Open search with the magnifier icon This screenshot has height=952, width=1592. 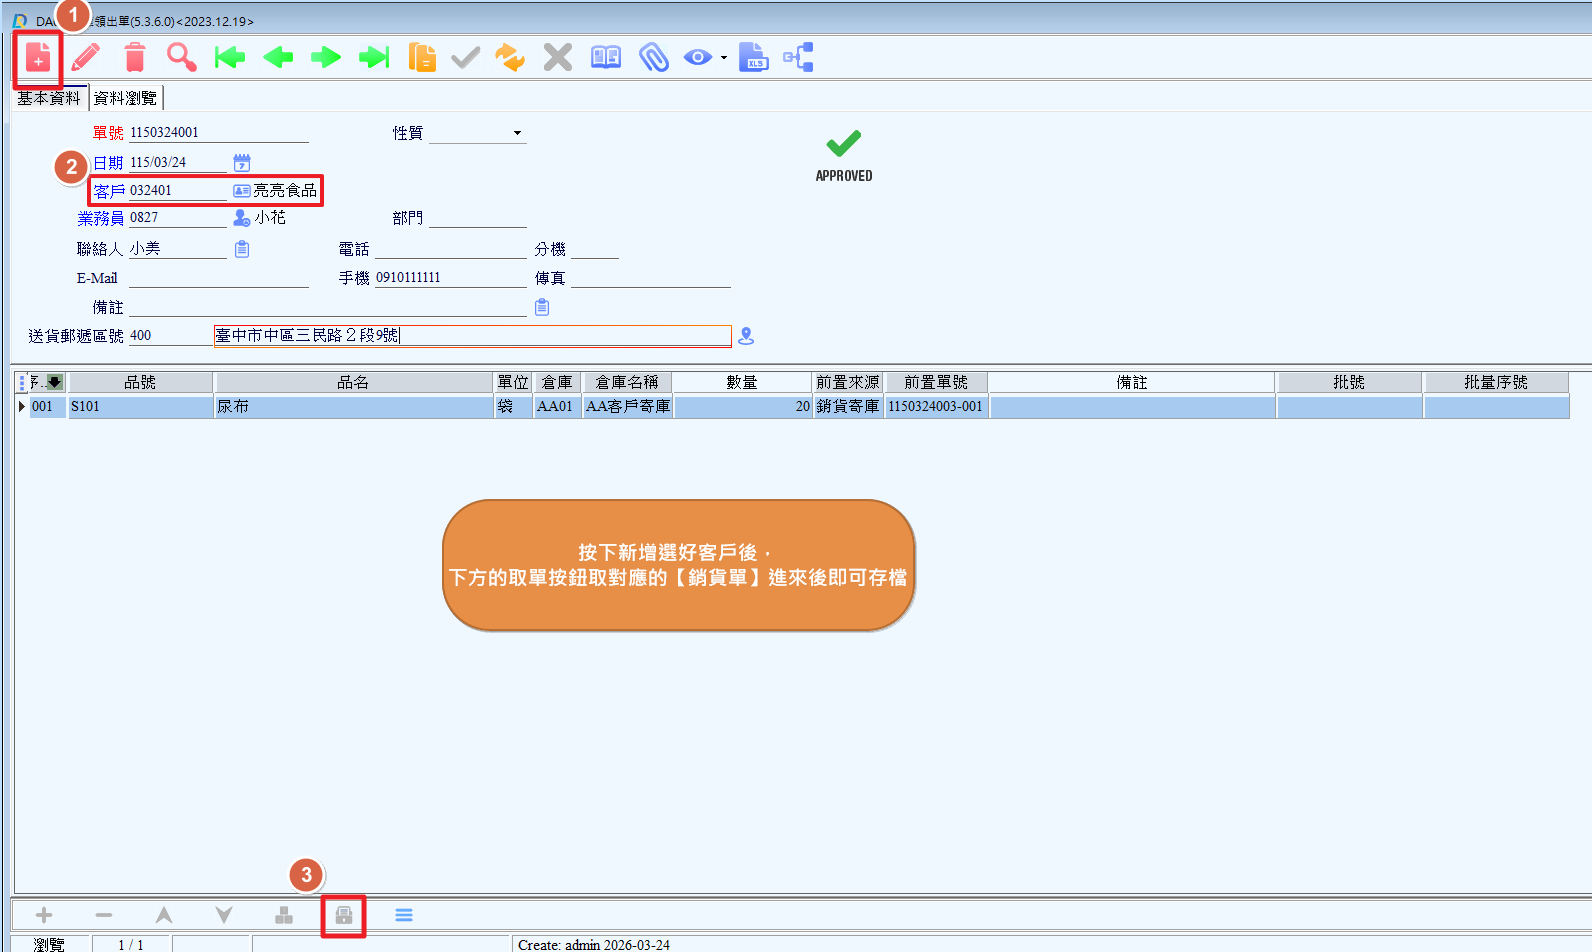181,58
